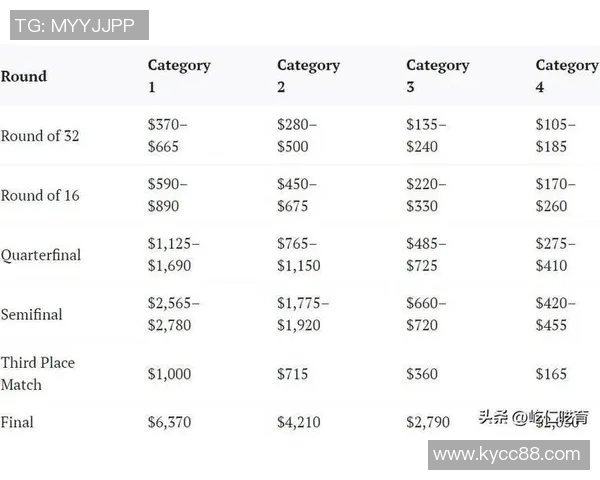This screenshot has width=600, height=480.
Task: Click the Round of 16 row label
Action: 40,195
